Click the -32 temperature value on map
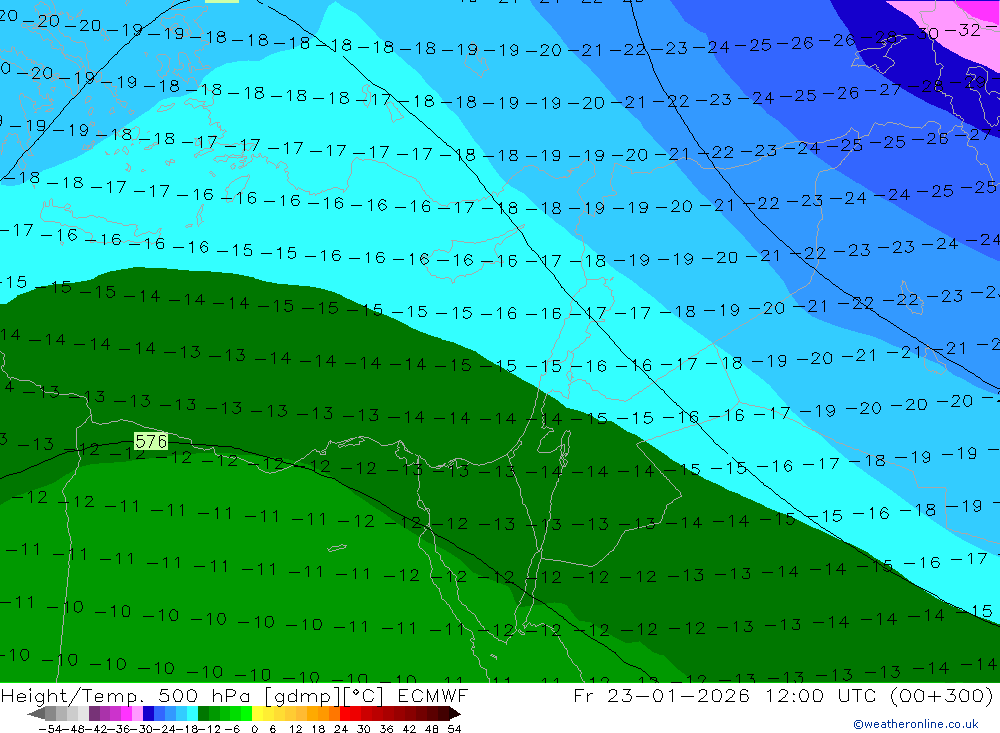 point(962,29)
